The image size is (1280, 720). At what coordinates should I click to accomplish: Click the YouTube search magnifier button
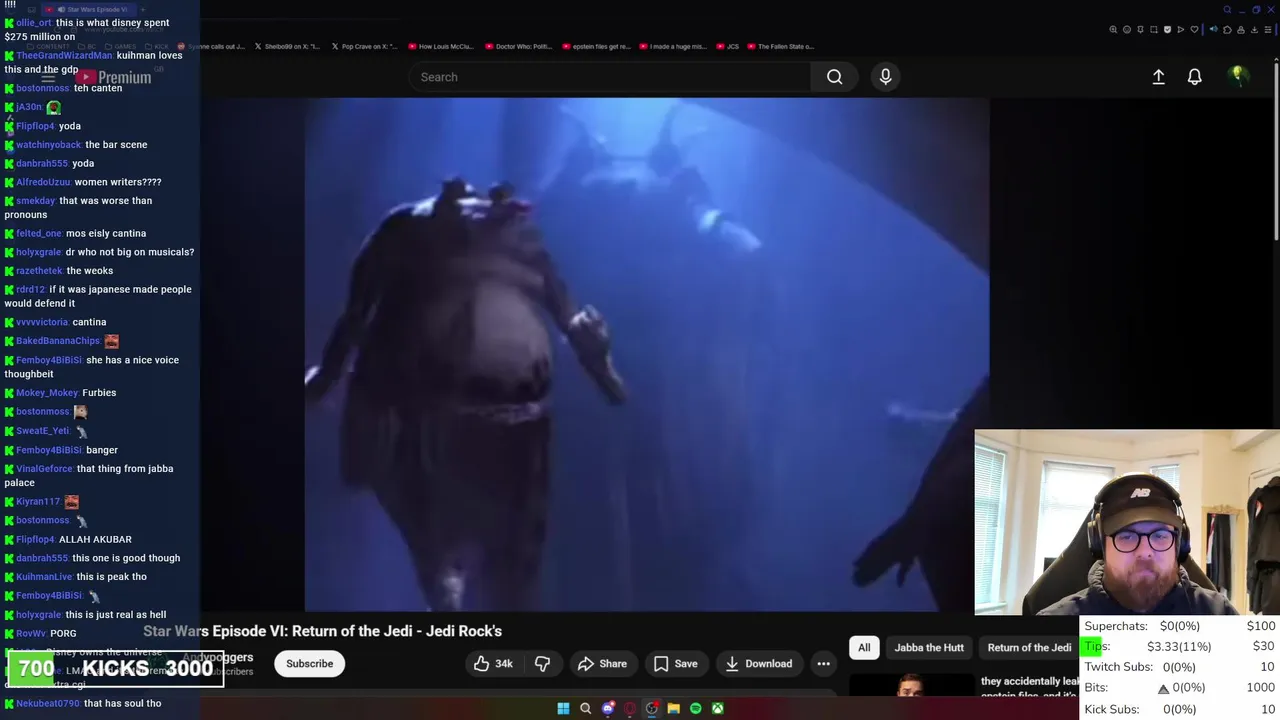point(834,77)
